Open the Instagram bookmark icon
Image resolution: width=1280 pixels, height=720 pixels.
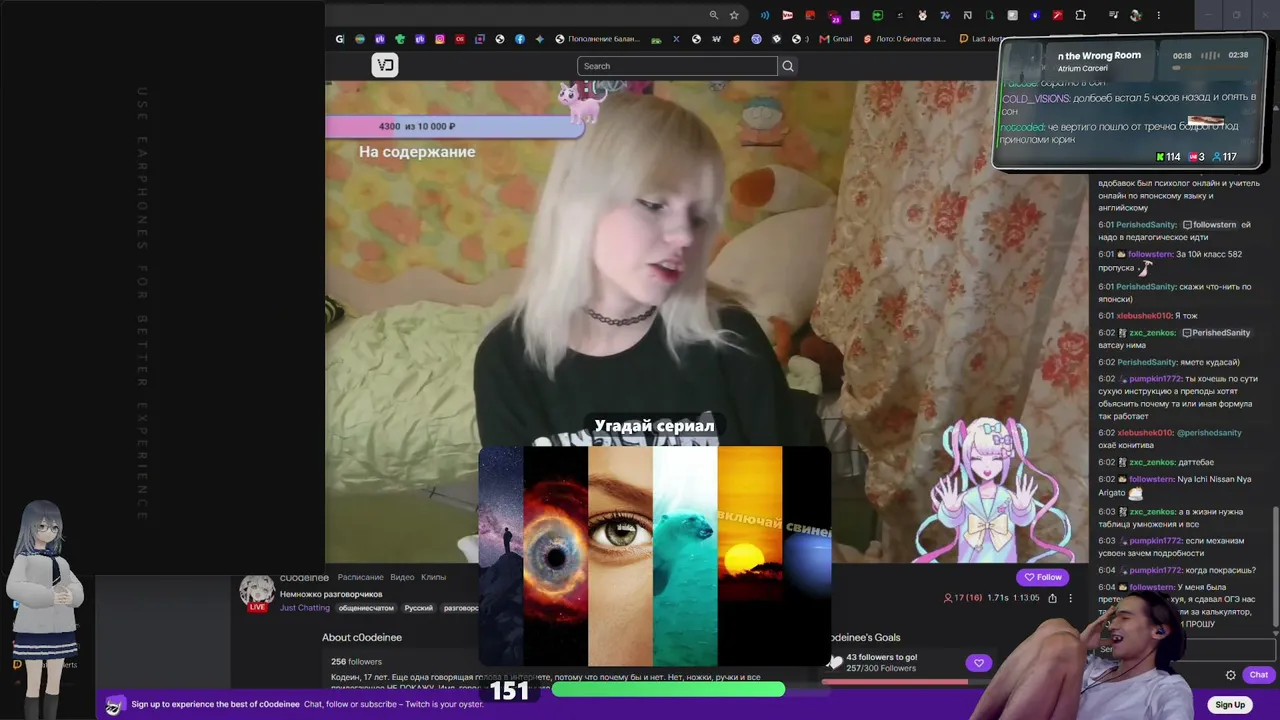(440, 39)
